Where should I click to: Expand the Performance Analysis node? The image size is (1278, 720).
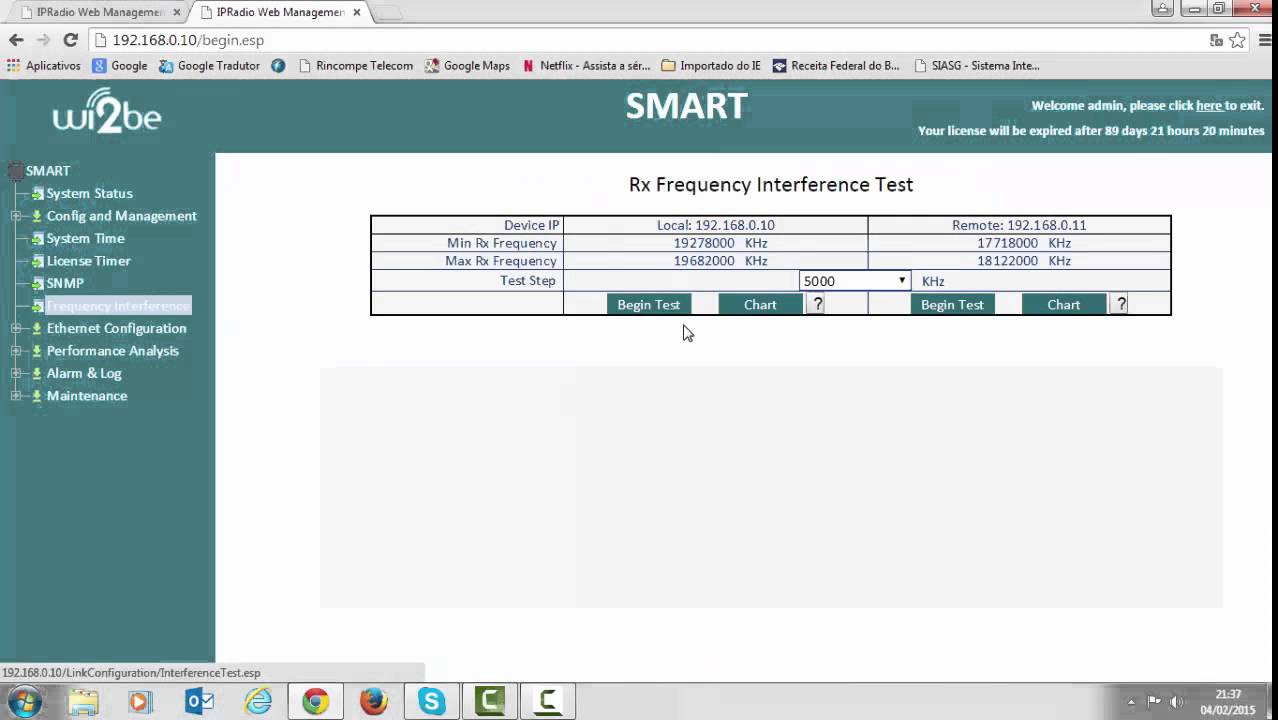16,351
